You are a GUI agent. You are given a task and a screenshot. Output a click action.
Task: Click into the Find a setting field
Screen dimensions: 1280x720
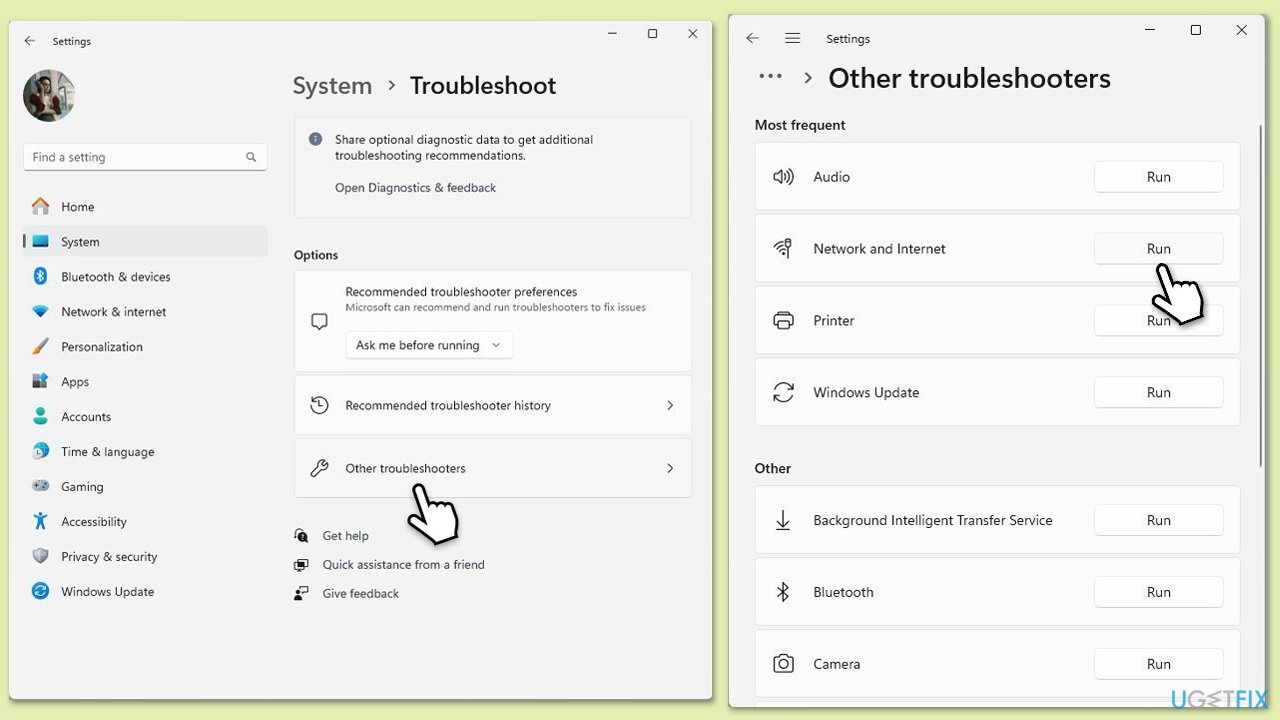click(x=135, y=157)
